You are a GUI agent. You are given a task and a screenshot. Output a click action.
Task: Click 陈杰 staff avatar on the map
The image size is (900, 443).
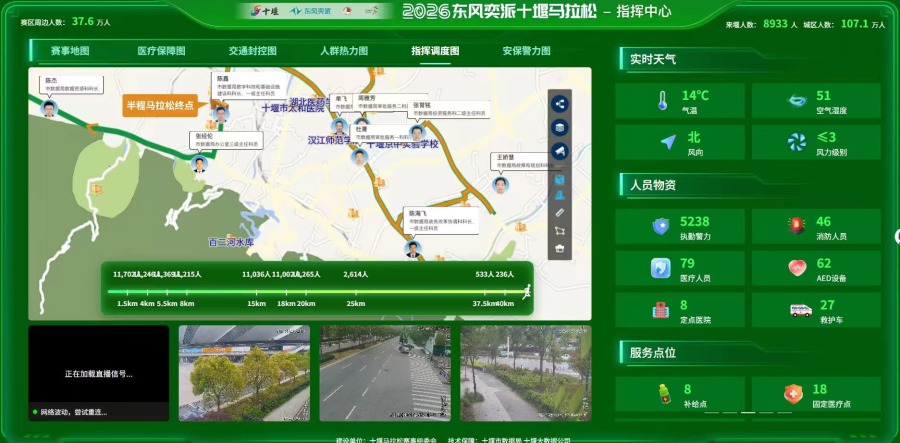(50, 108)
